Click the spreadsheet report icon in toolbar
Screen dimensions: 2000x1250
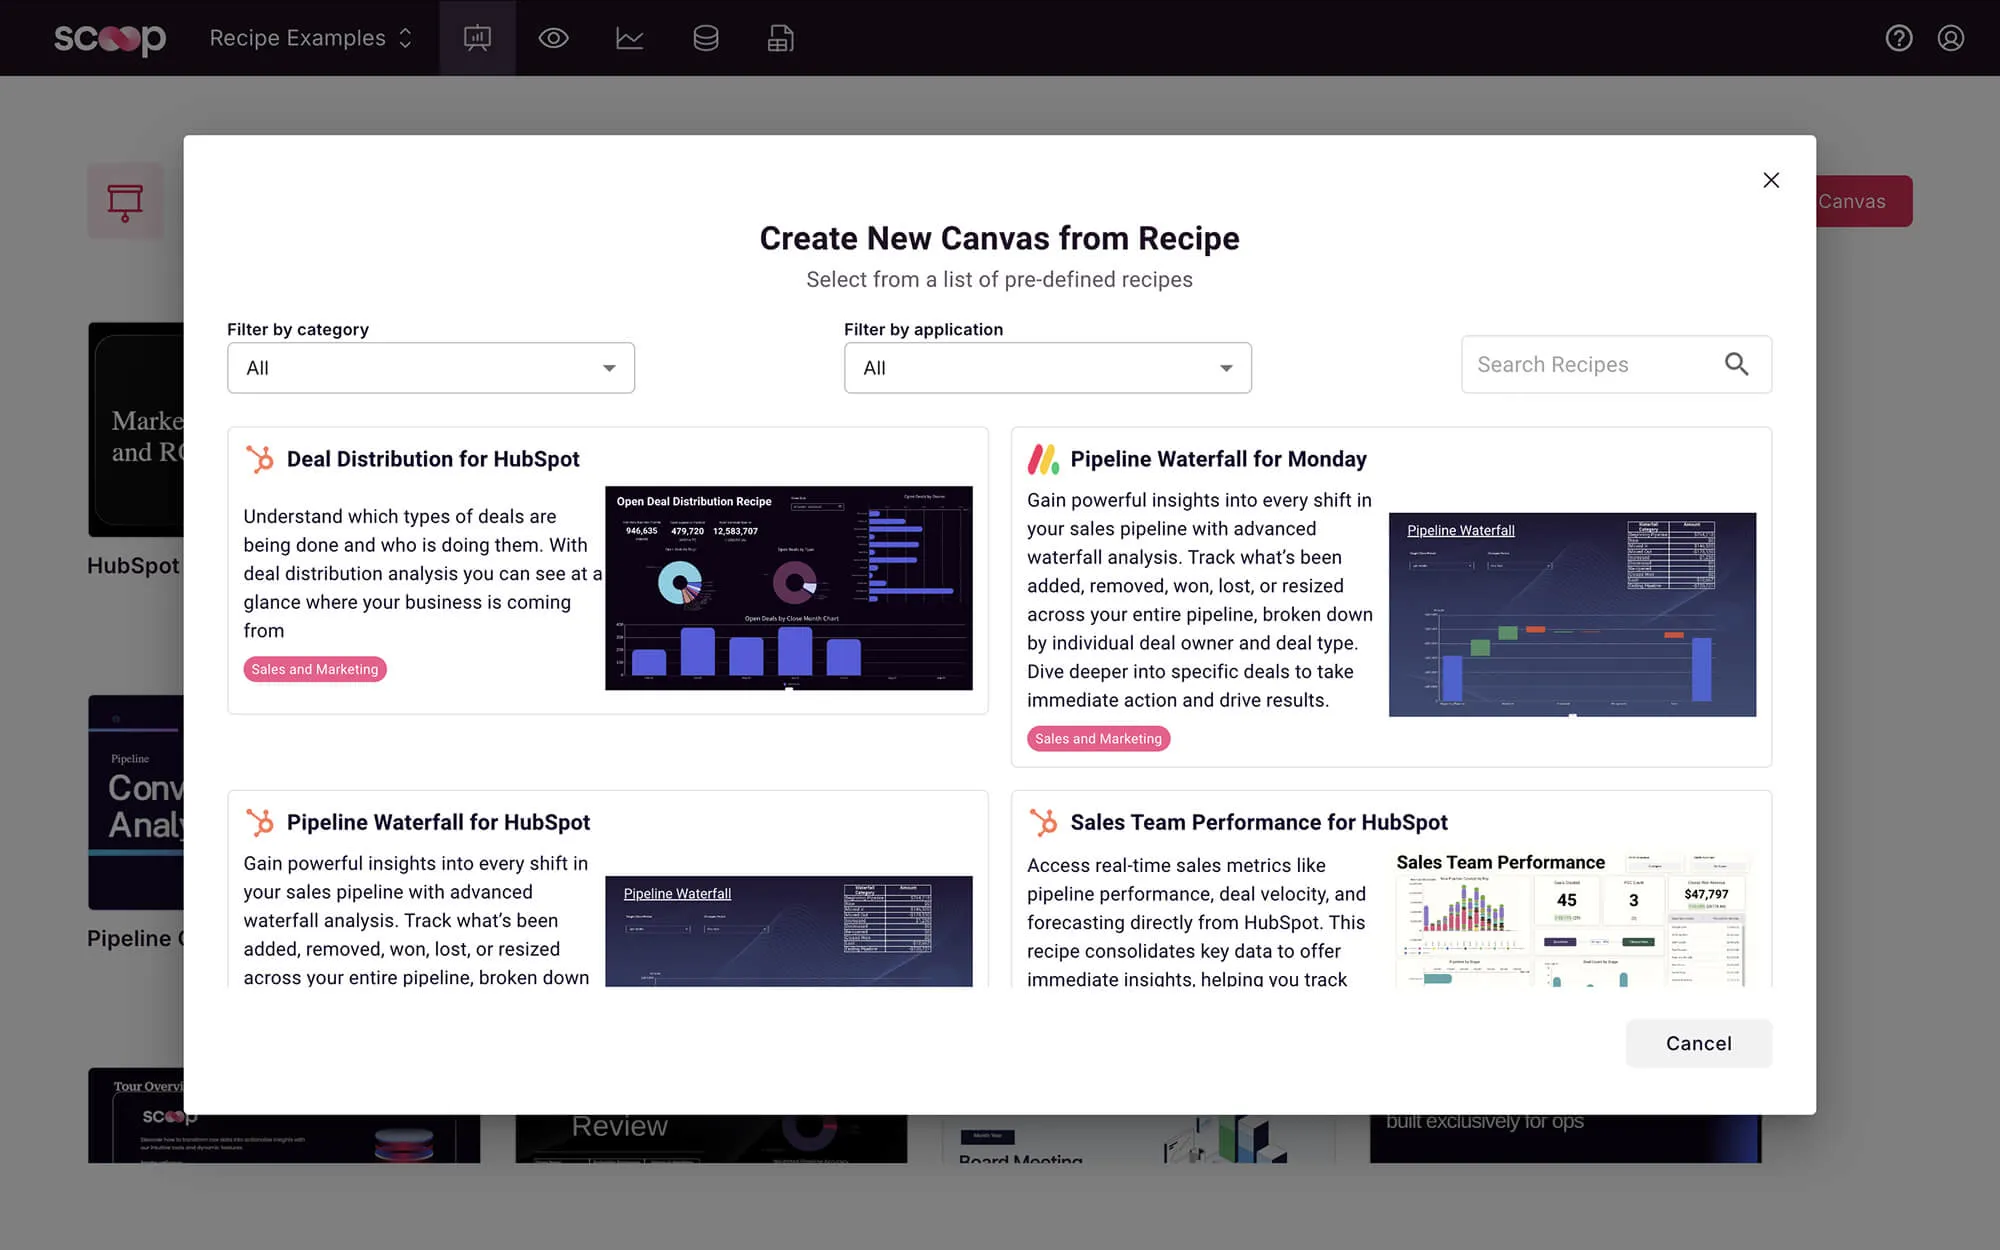pos(780,38)
